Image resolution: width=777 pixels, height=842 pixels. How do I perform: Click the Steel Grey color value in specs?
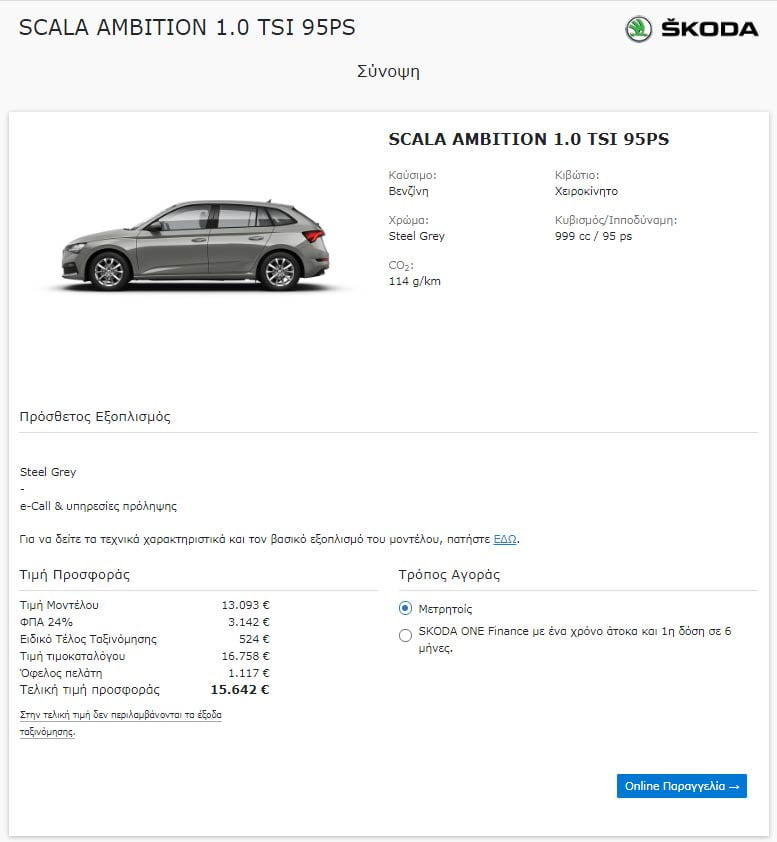tap(417, 236)
